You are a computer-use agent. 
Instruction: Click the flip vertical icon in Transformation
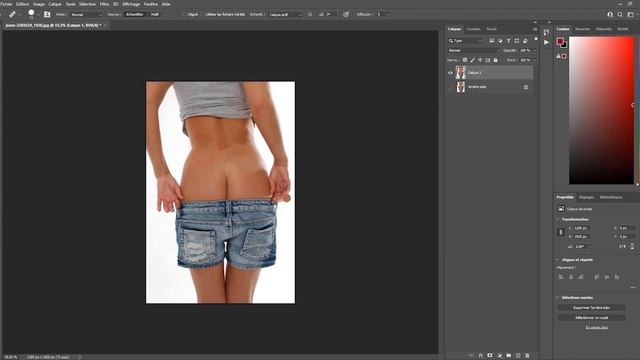point(632,247)
